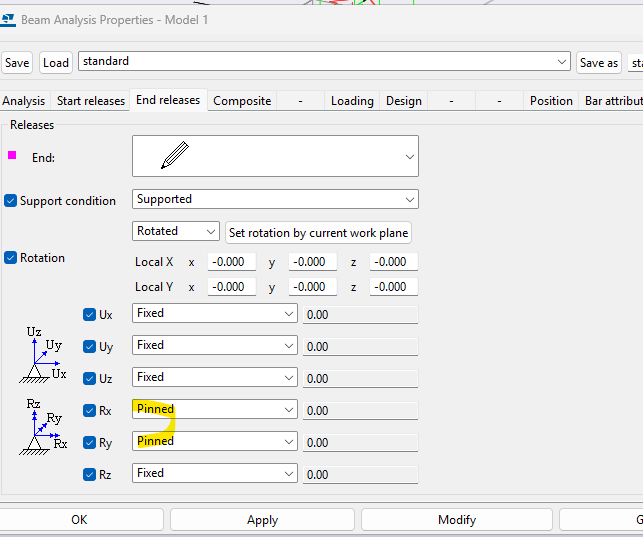Open the Rx Pinned dropdown
This screenshot has height=537, width=643.
214,409
